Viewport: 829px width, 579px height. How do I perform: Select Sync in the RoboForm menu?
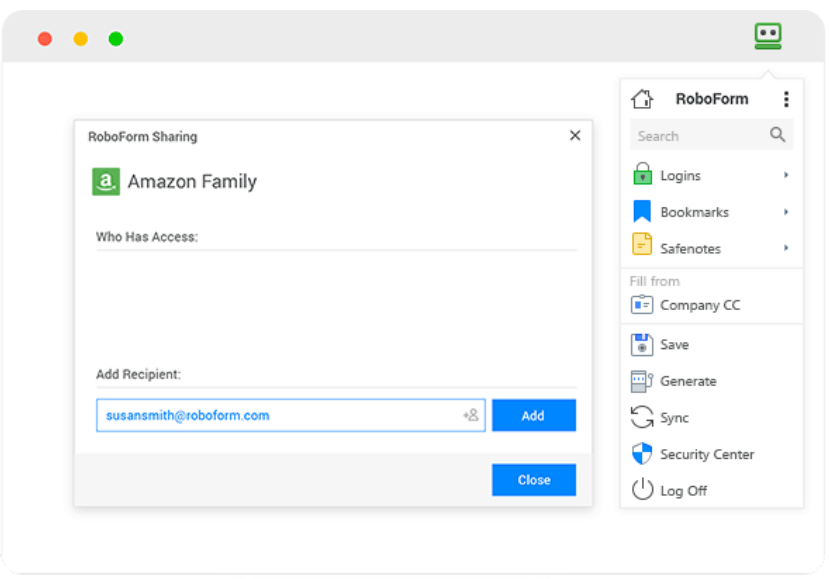tap(674, 418)
